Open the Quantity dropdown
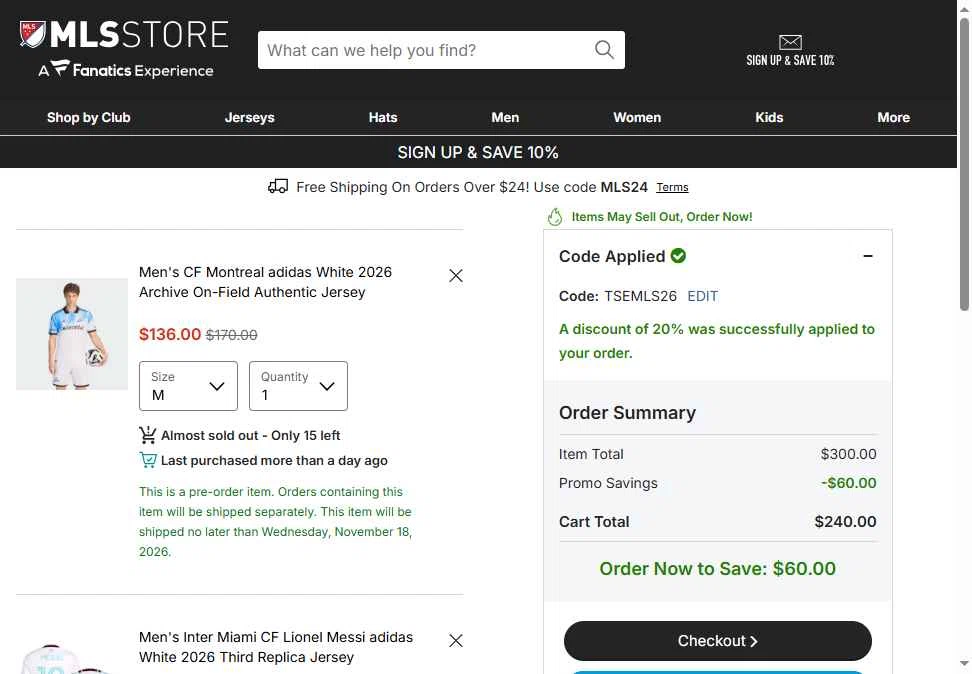The image size is (972, 674). tap(298, 386)
